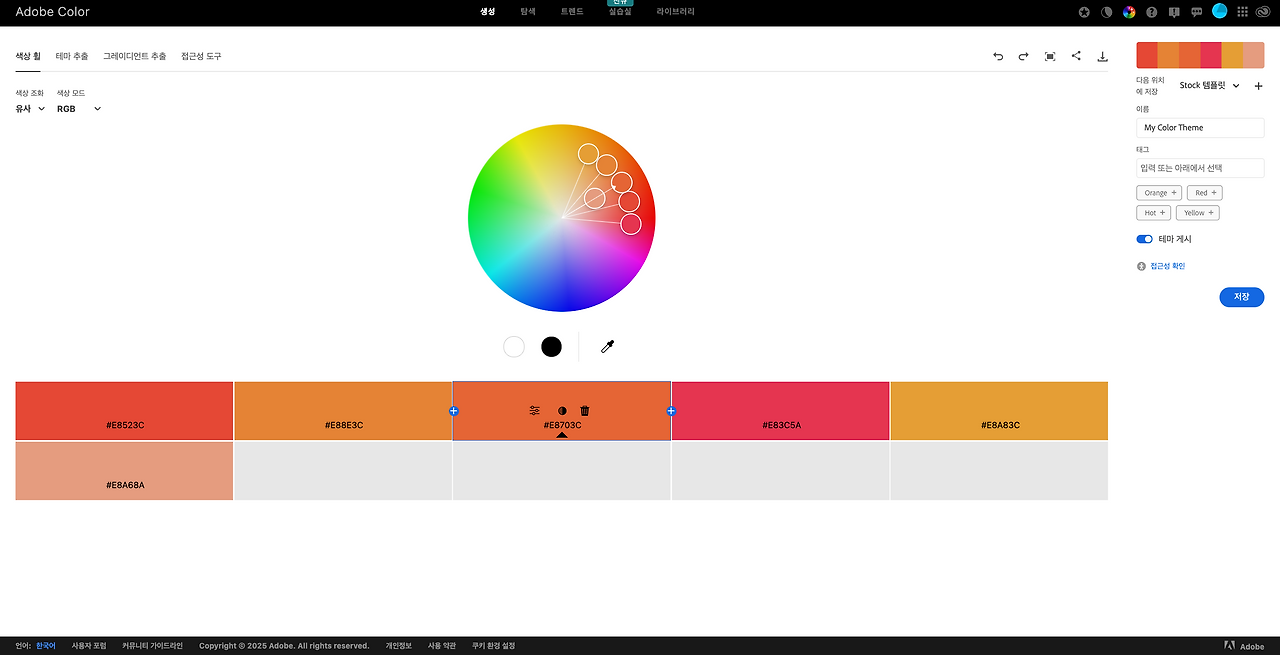This screenshot has width=1280, height=655.
Task: Click the rainbow color wheel icon
Action: point(1129,12)
